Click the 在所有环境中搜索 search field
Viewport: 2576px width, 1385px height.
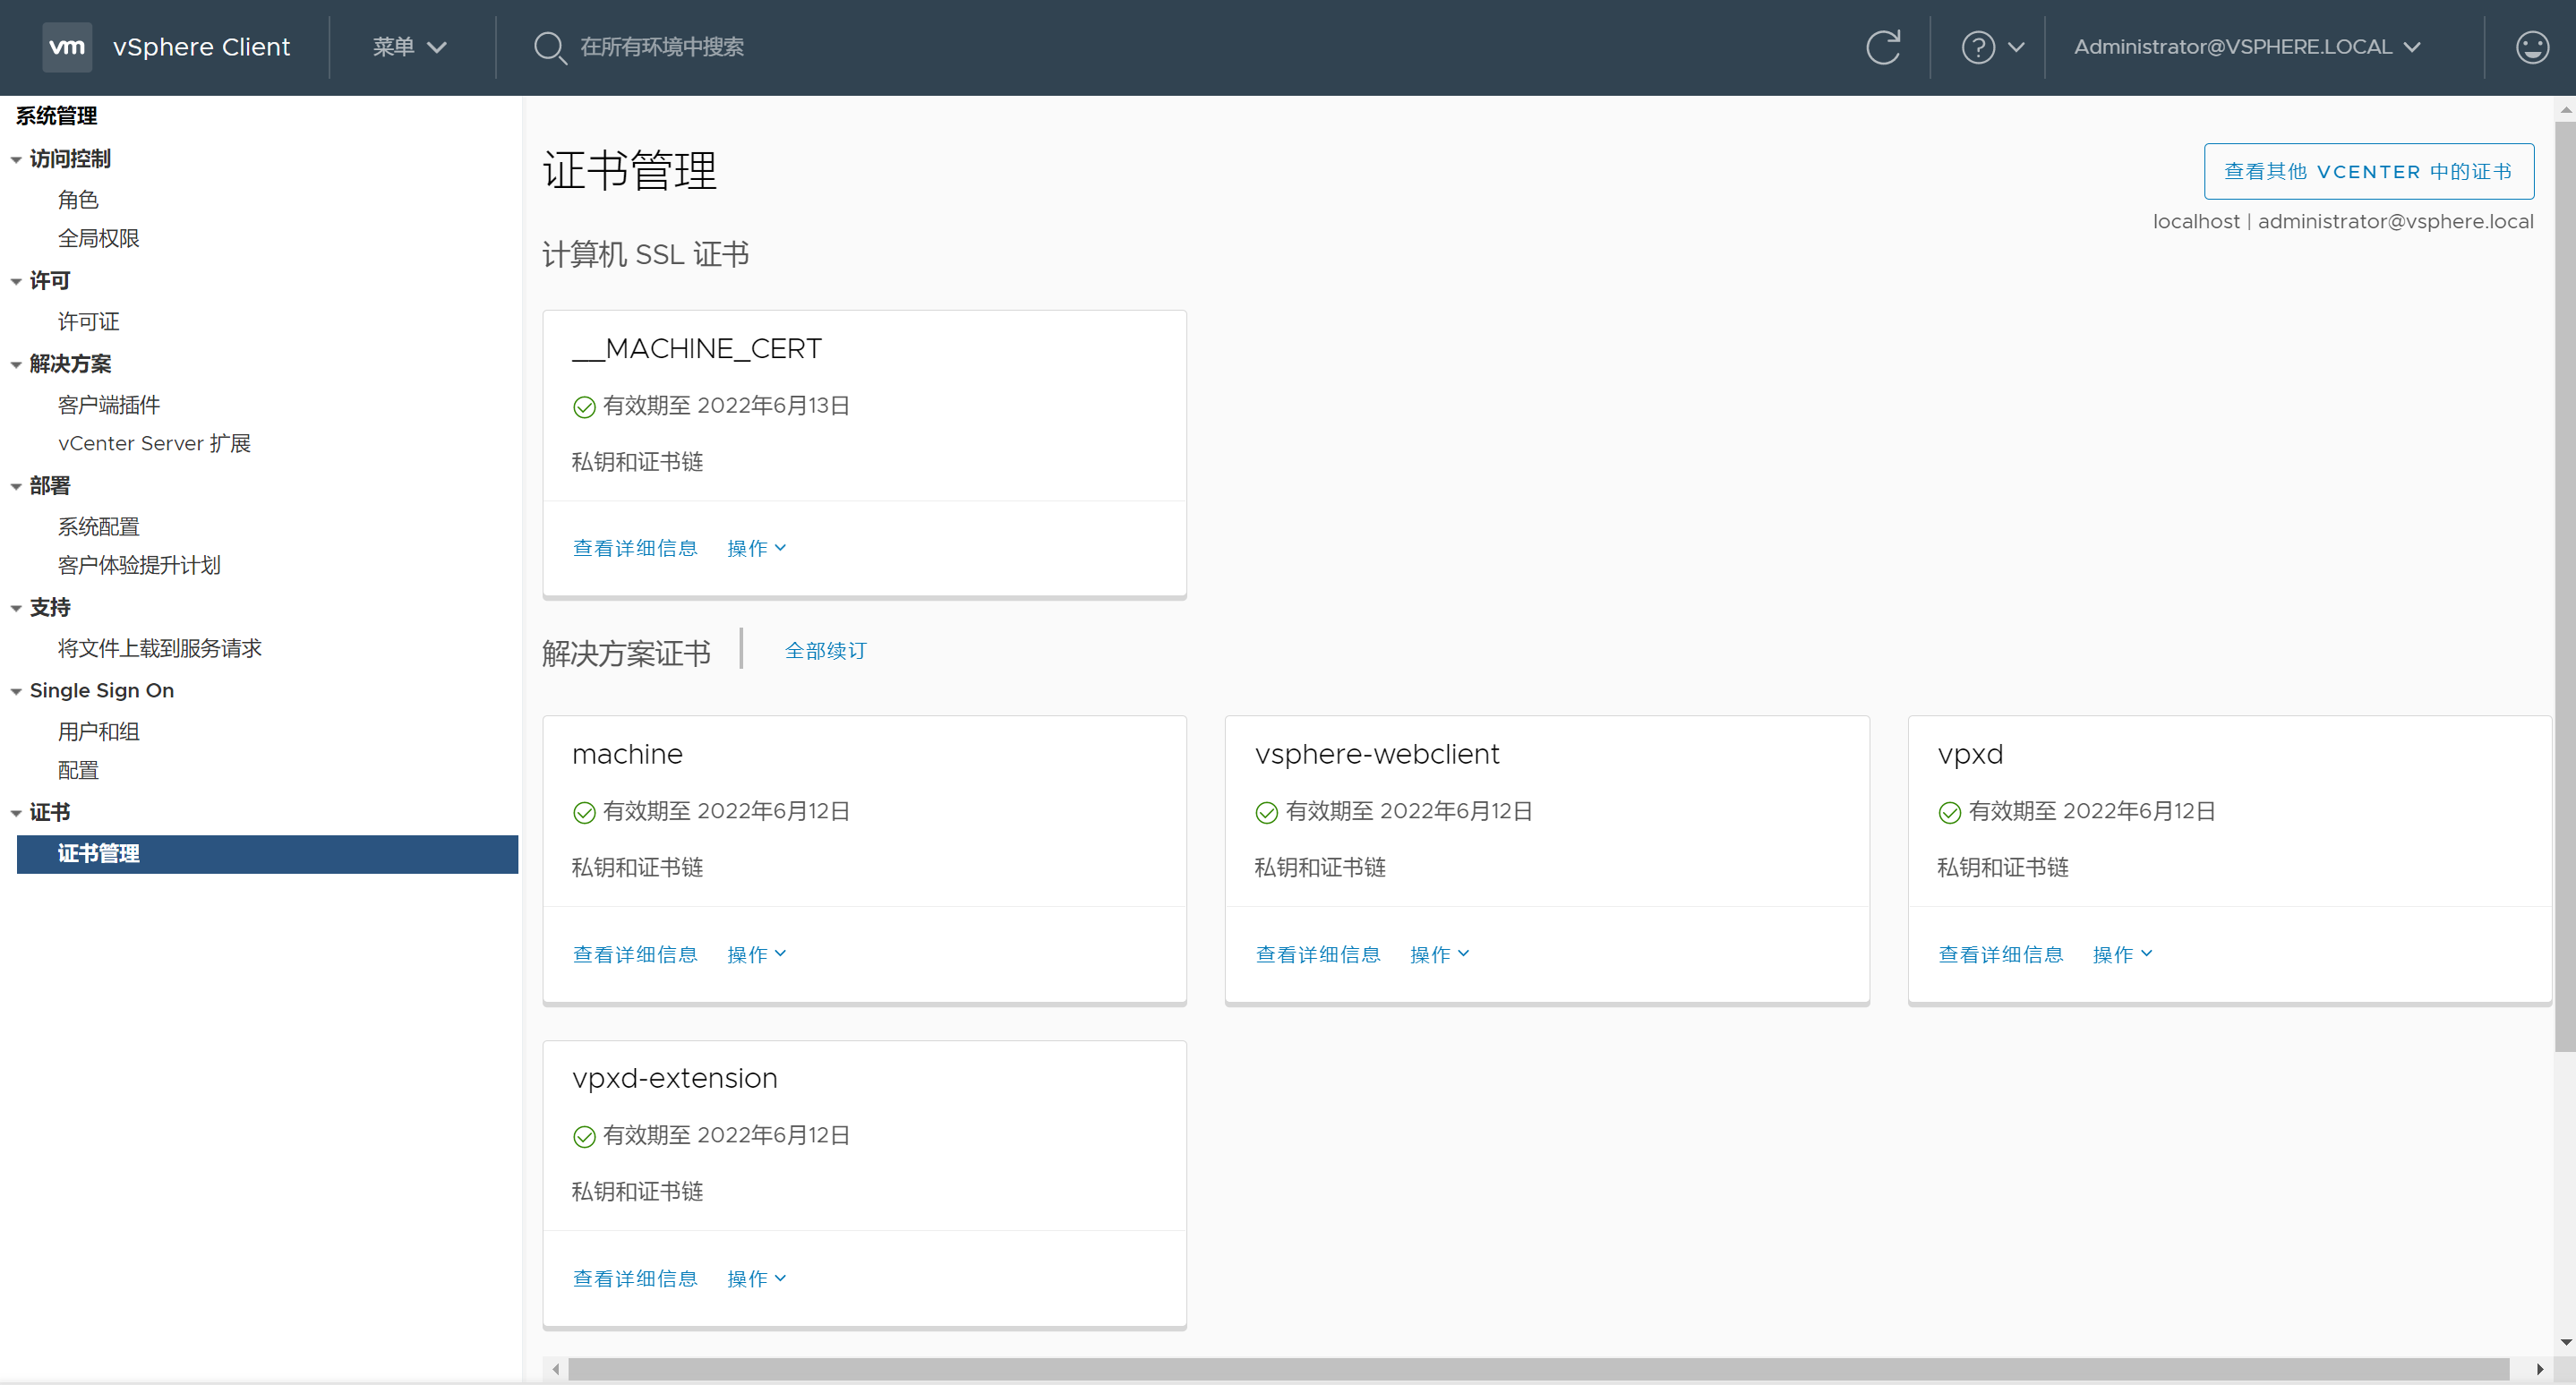[x=662, y=47]
